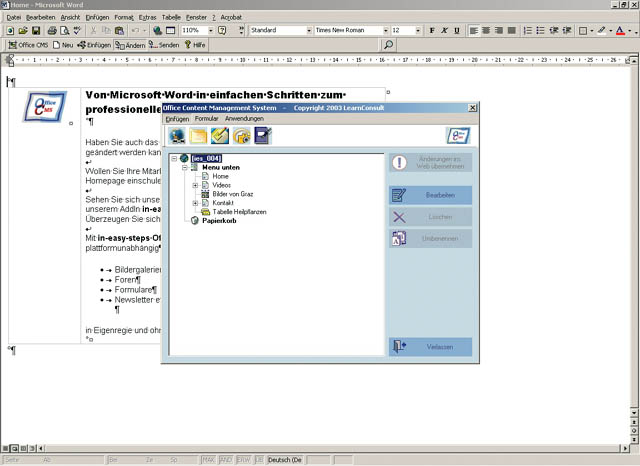This screenshot has width=640, height=466.
Task: Open the Standard style dropdown
Action: coord(309,31)
